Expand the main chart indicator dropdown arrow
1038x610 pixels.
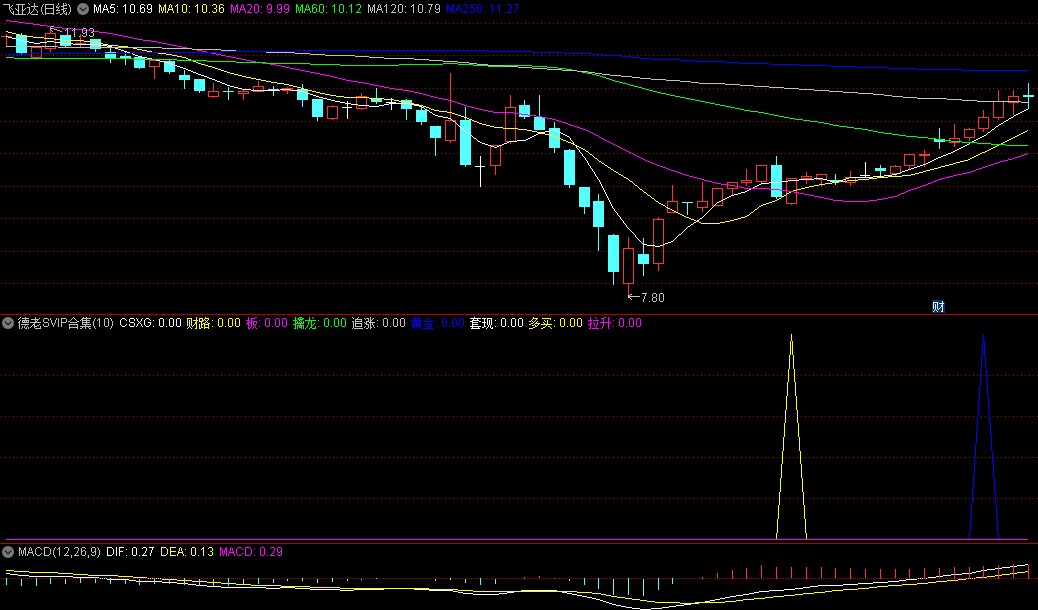point(83,9)
